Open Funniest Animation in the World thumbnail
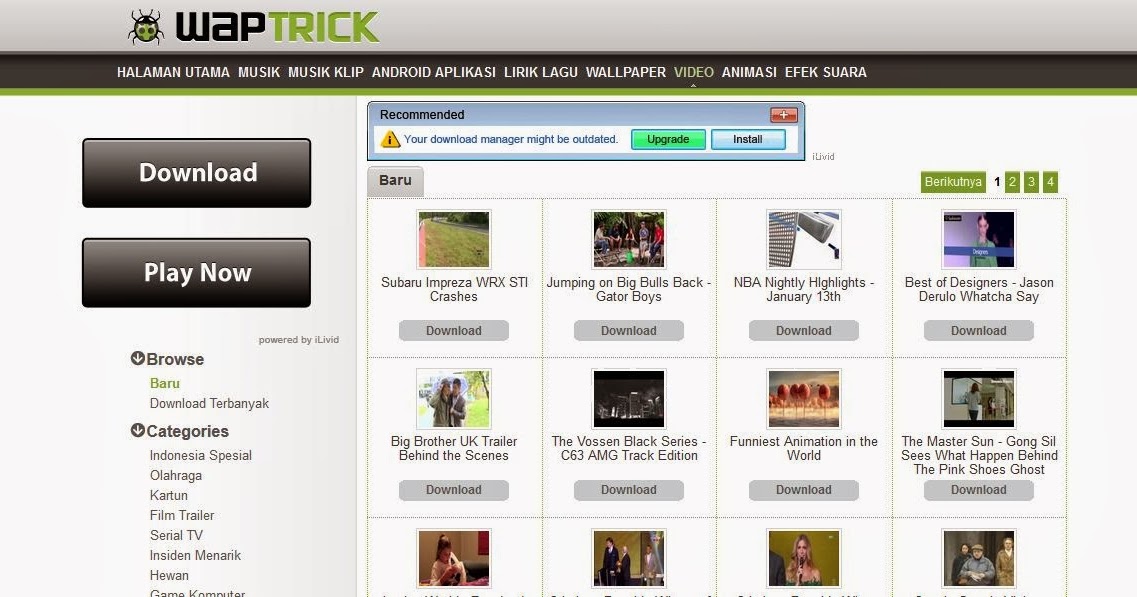Image resolution: width=1137 pixels, height=597 pixels. (803, 399)
